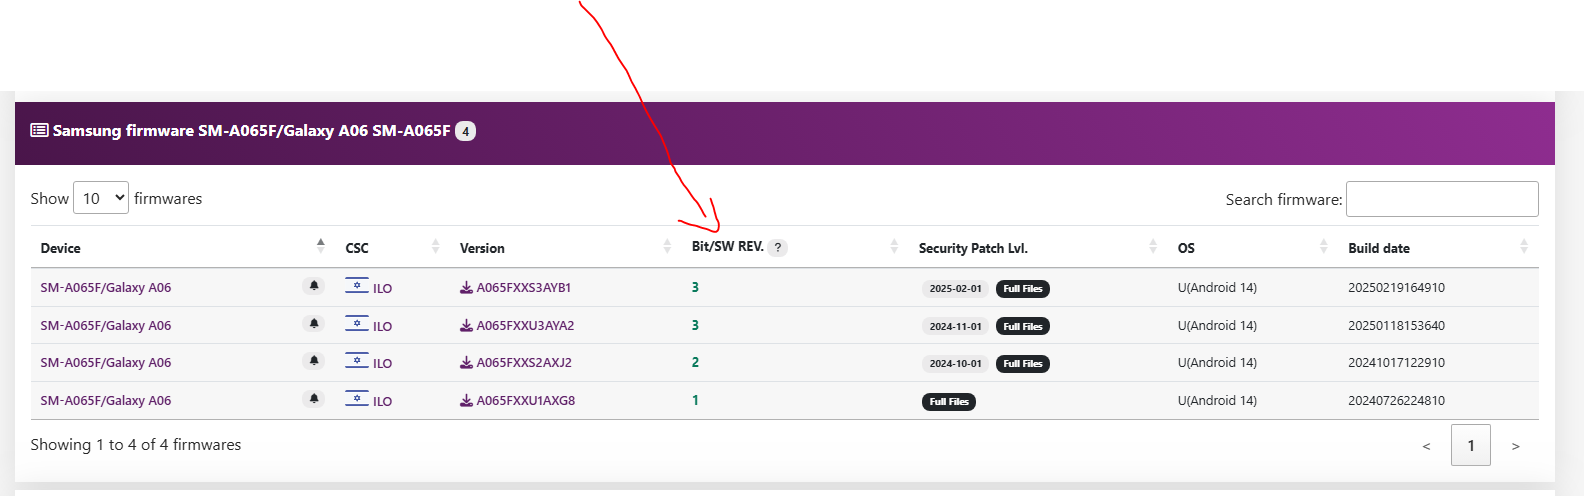The width and height of the screenshot is (1584, 496).
Task: Click build date 20250118153640
Action: 1396,325
